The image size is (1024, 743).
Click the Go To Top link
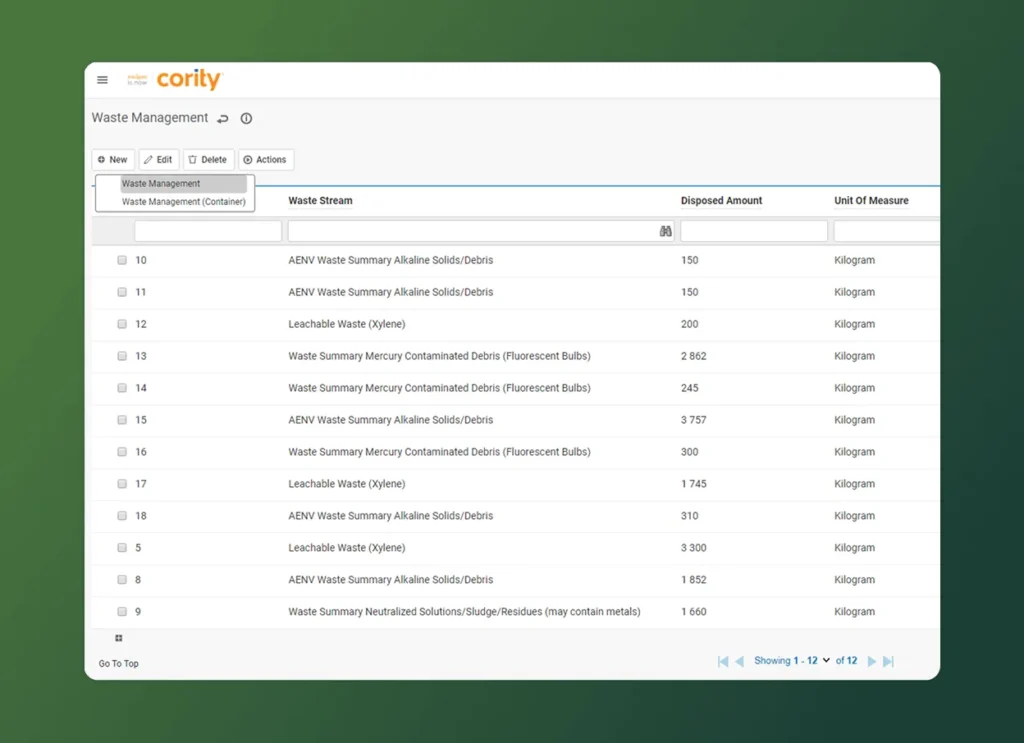[x=117, y=663]
